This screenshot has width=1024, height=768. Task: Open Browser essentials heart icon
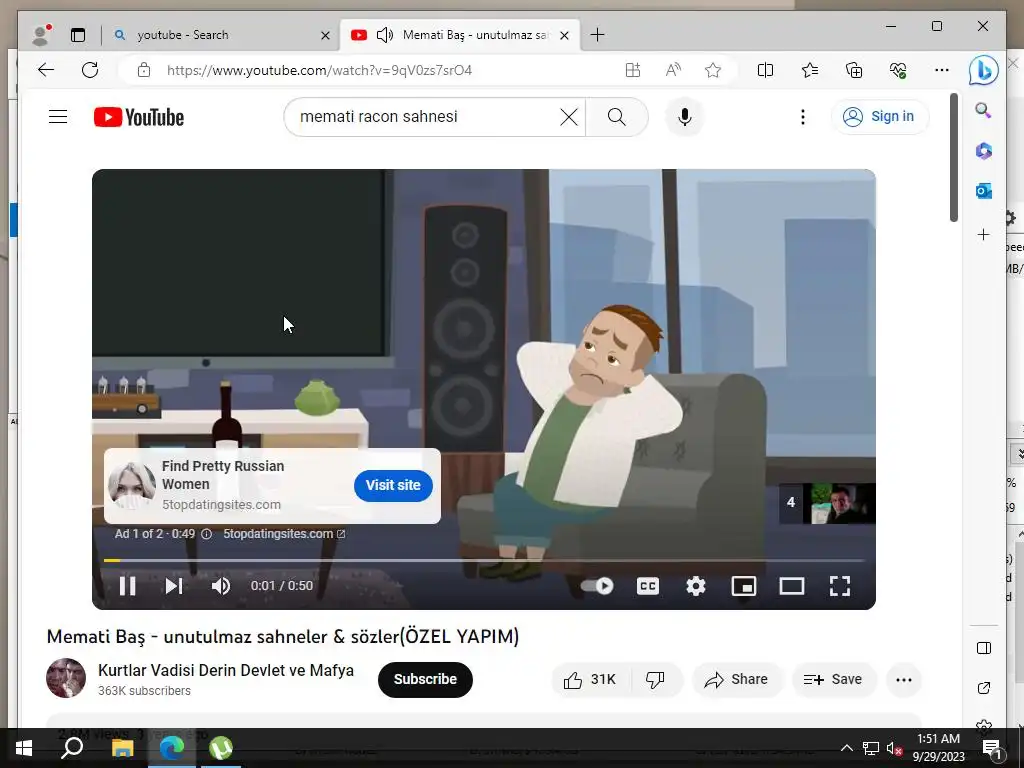pyautogui.click(x=898, y=70)
